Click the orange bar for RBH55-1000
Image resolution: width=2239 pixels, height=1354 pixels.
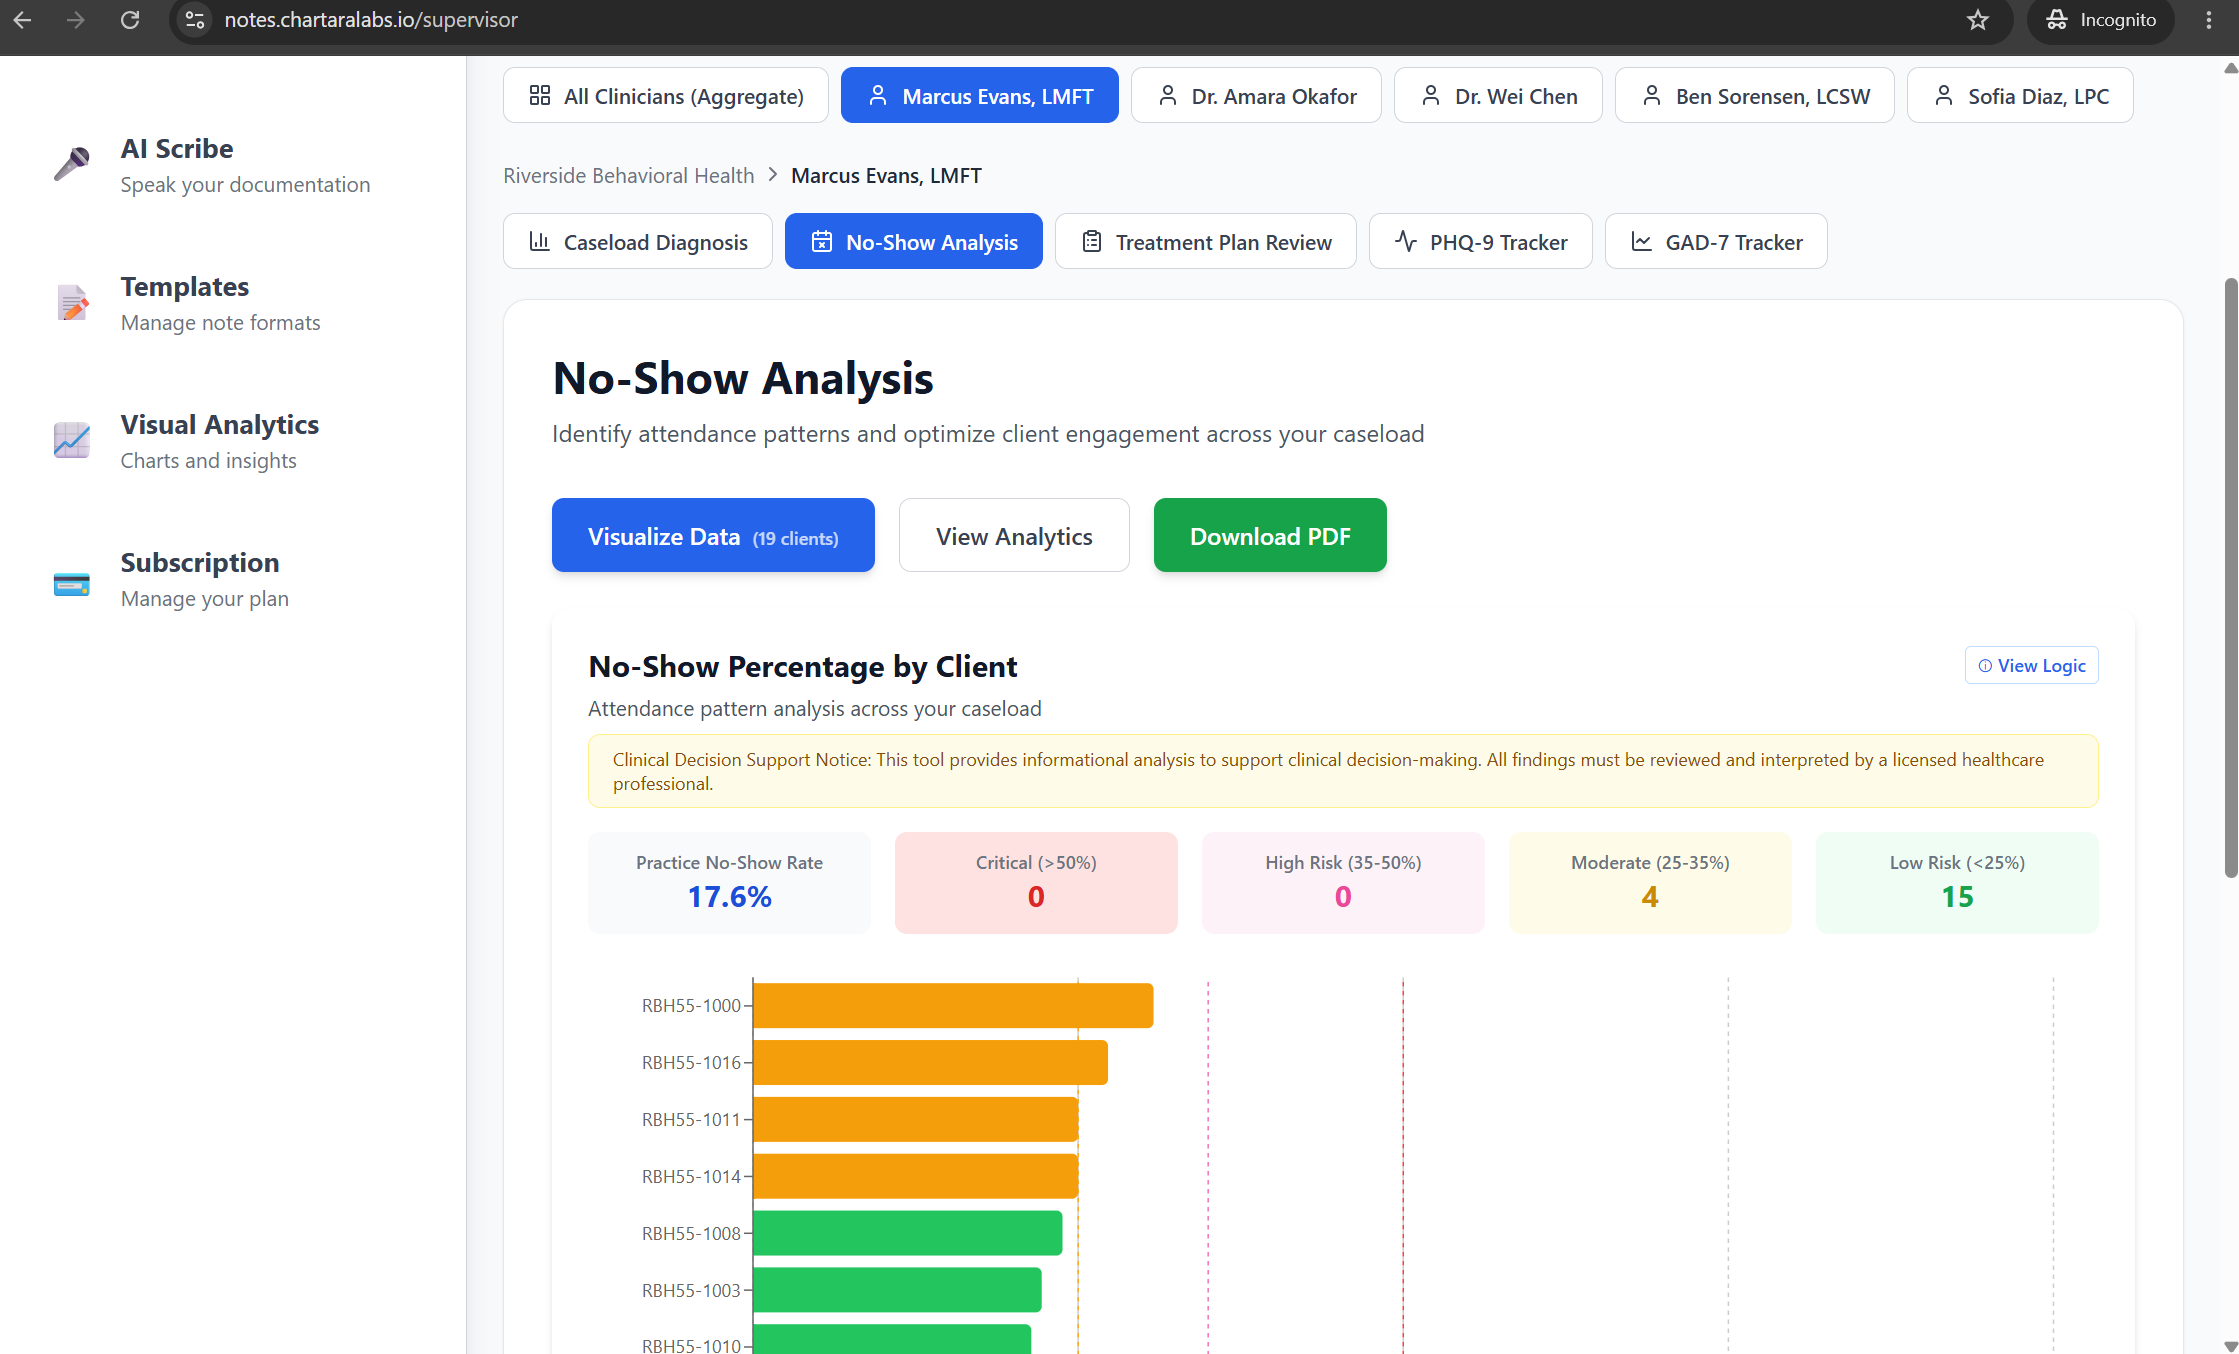coord(953,1005)
